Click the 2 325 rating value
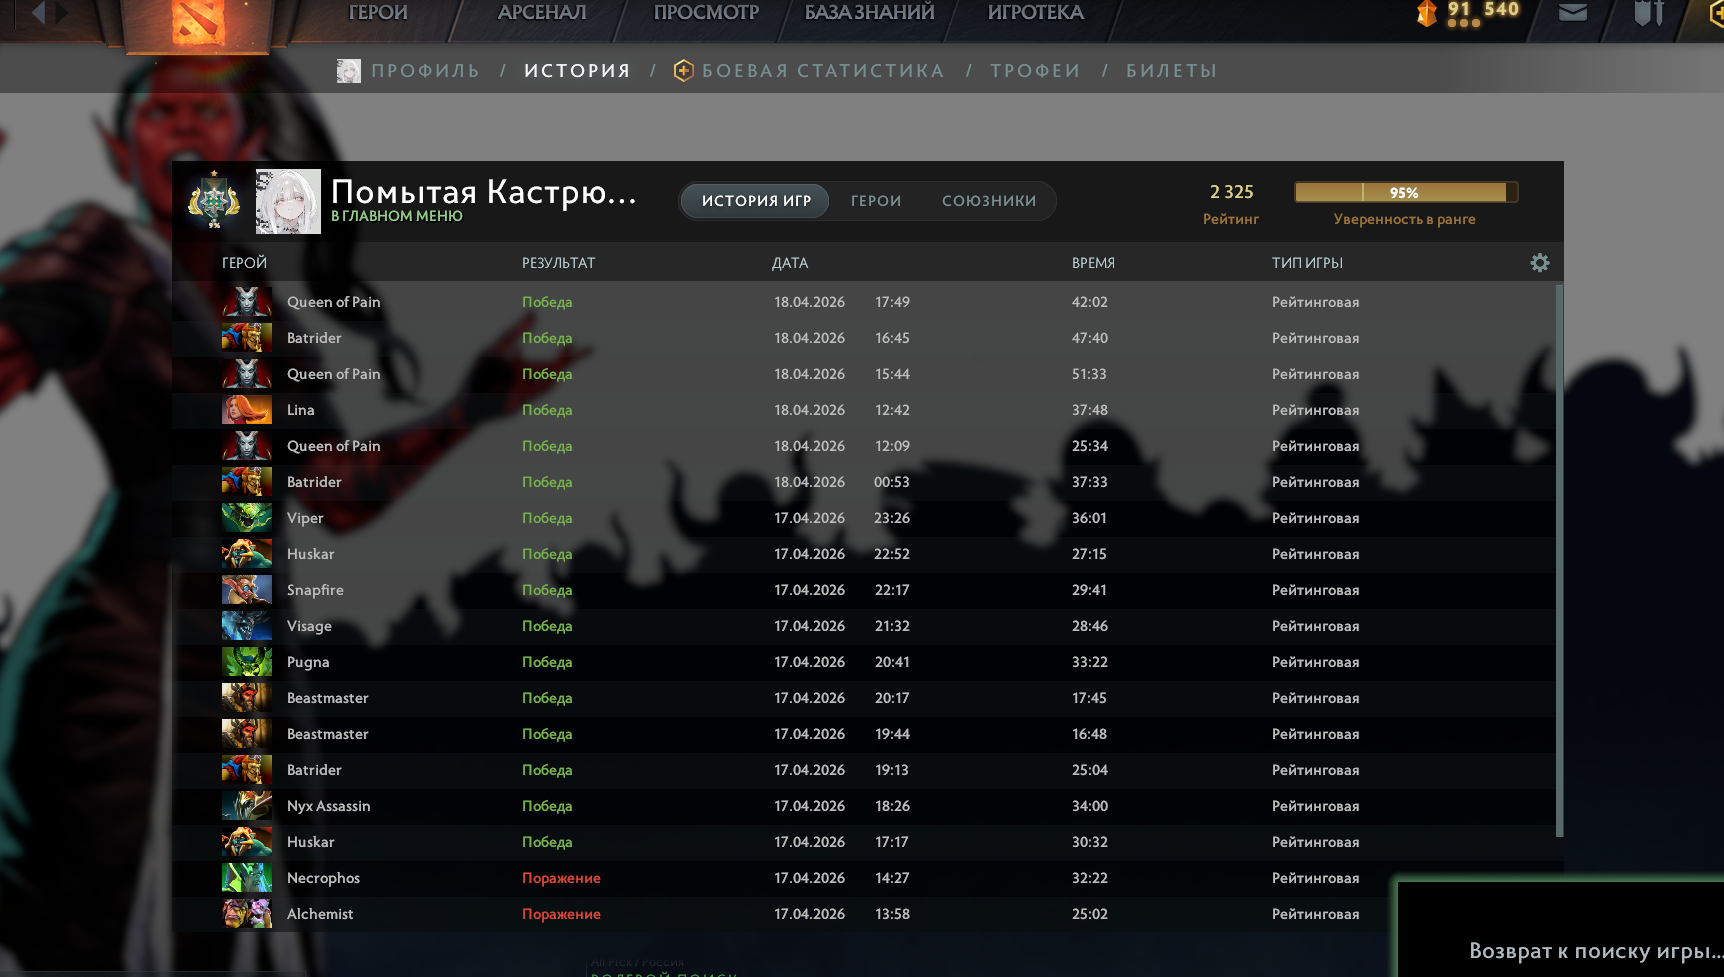This screenshot has width=1724, height=977. [x=1231, y=192]
